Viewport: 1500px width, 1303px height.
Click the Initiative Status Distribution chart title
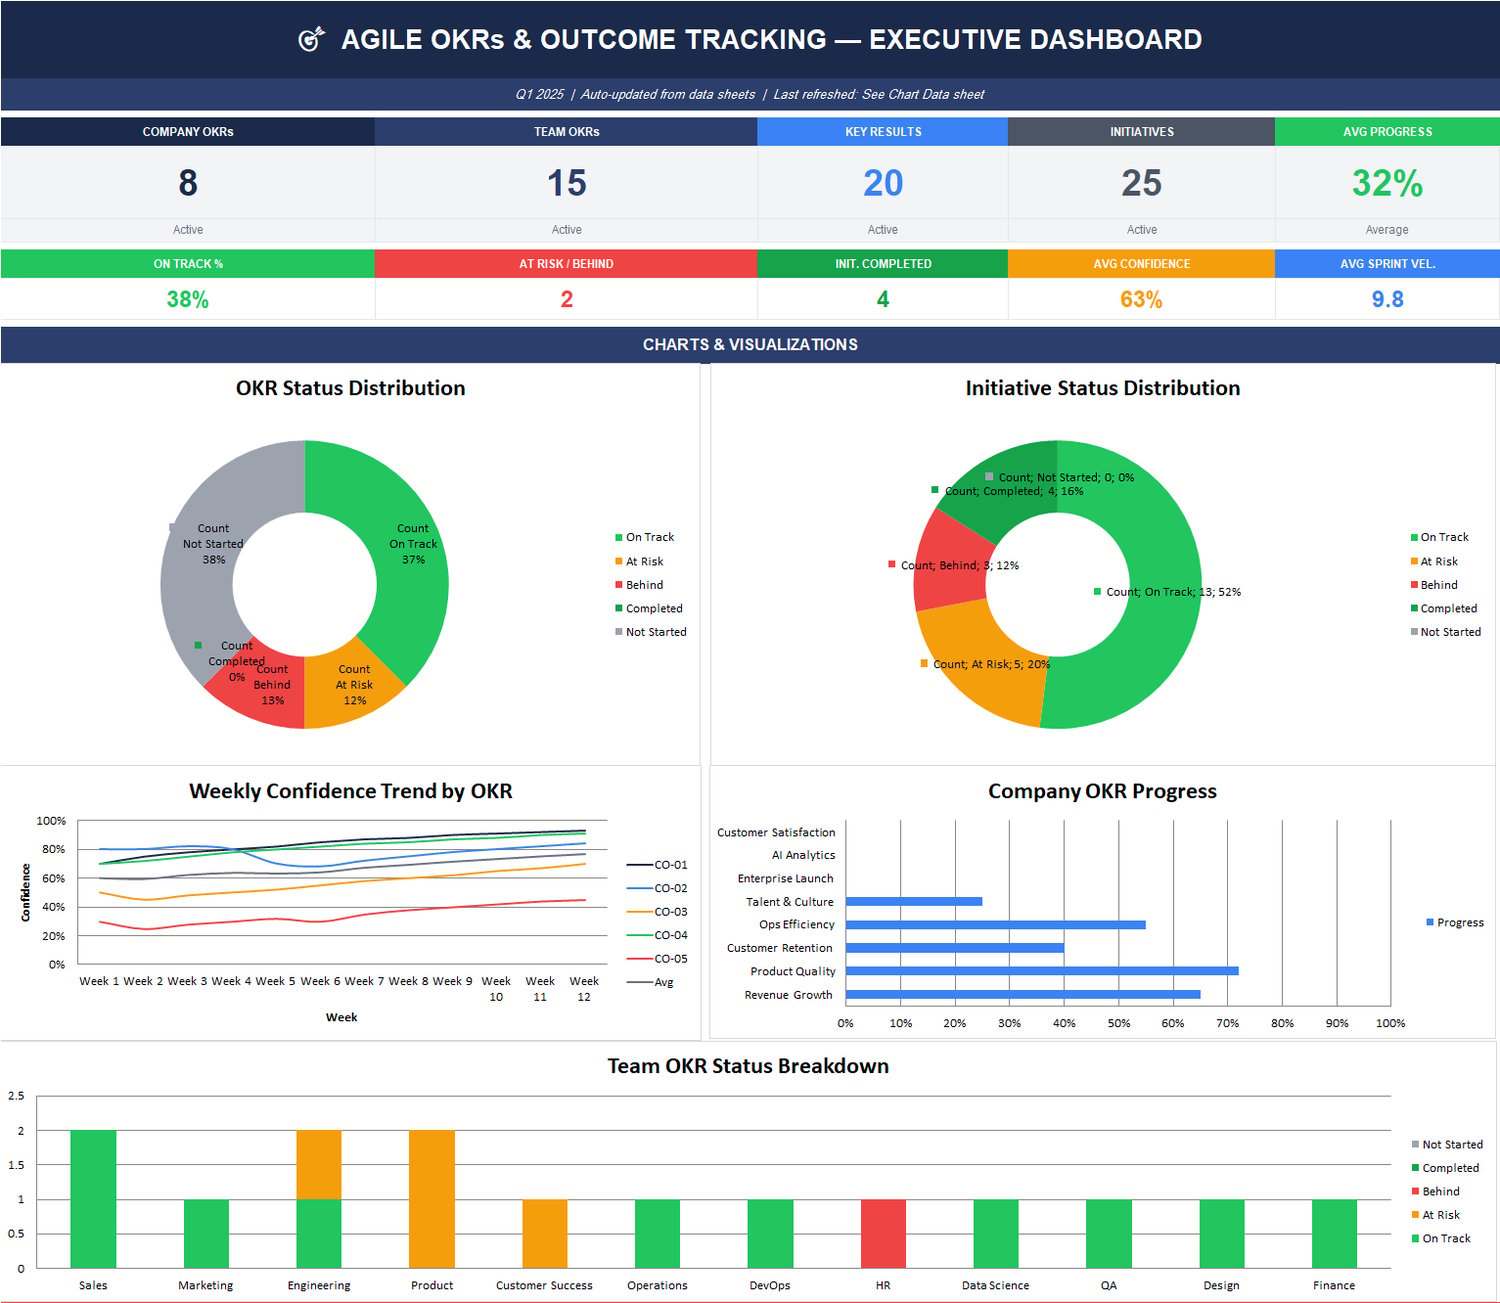[1102, 388]
